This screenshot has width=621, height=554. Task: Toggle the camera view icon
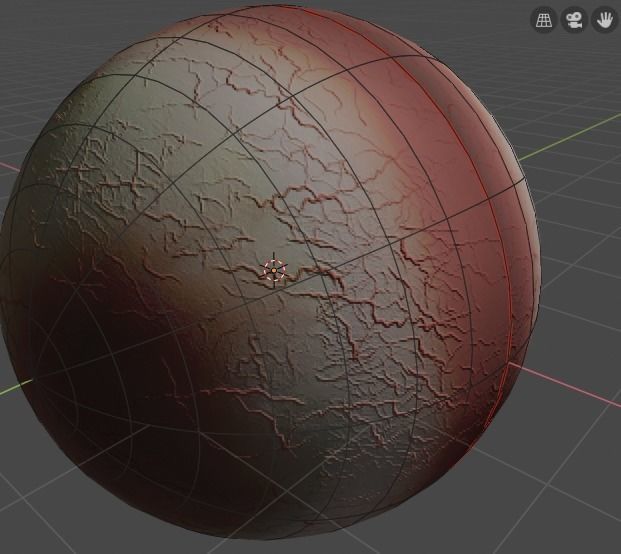(574, 19)
